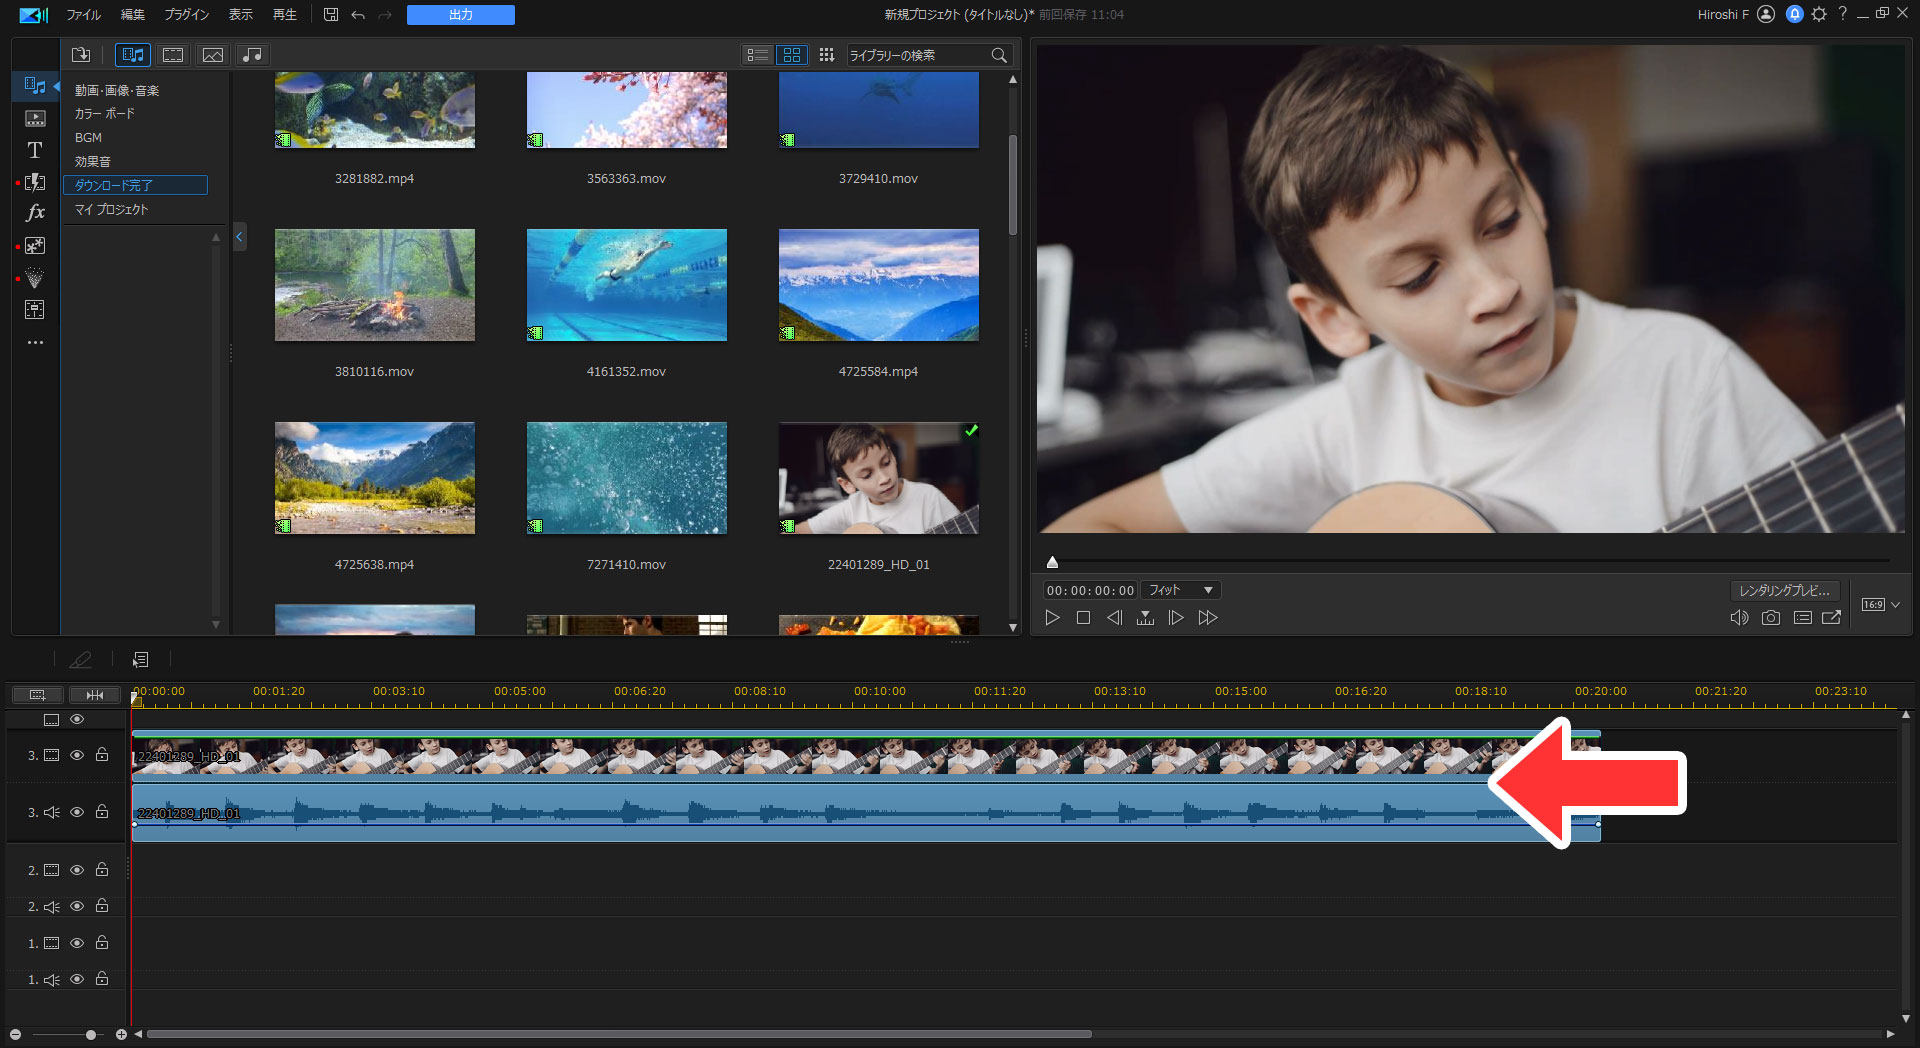The image size is (1920, 1048).
Task: Toggle visibility of audio track 1
Action: (77, 979)
